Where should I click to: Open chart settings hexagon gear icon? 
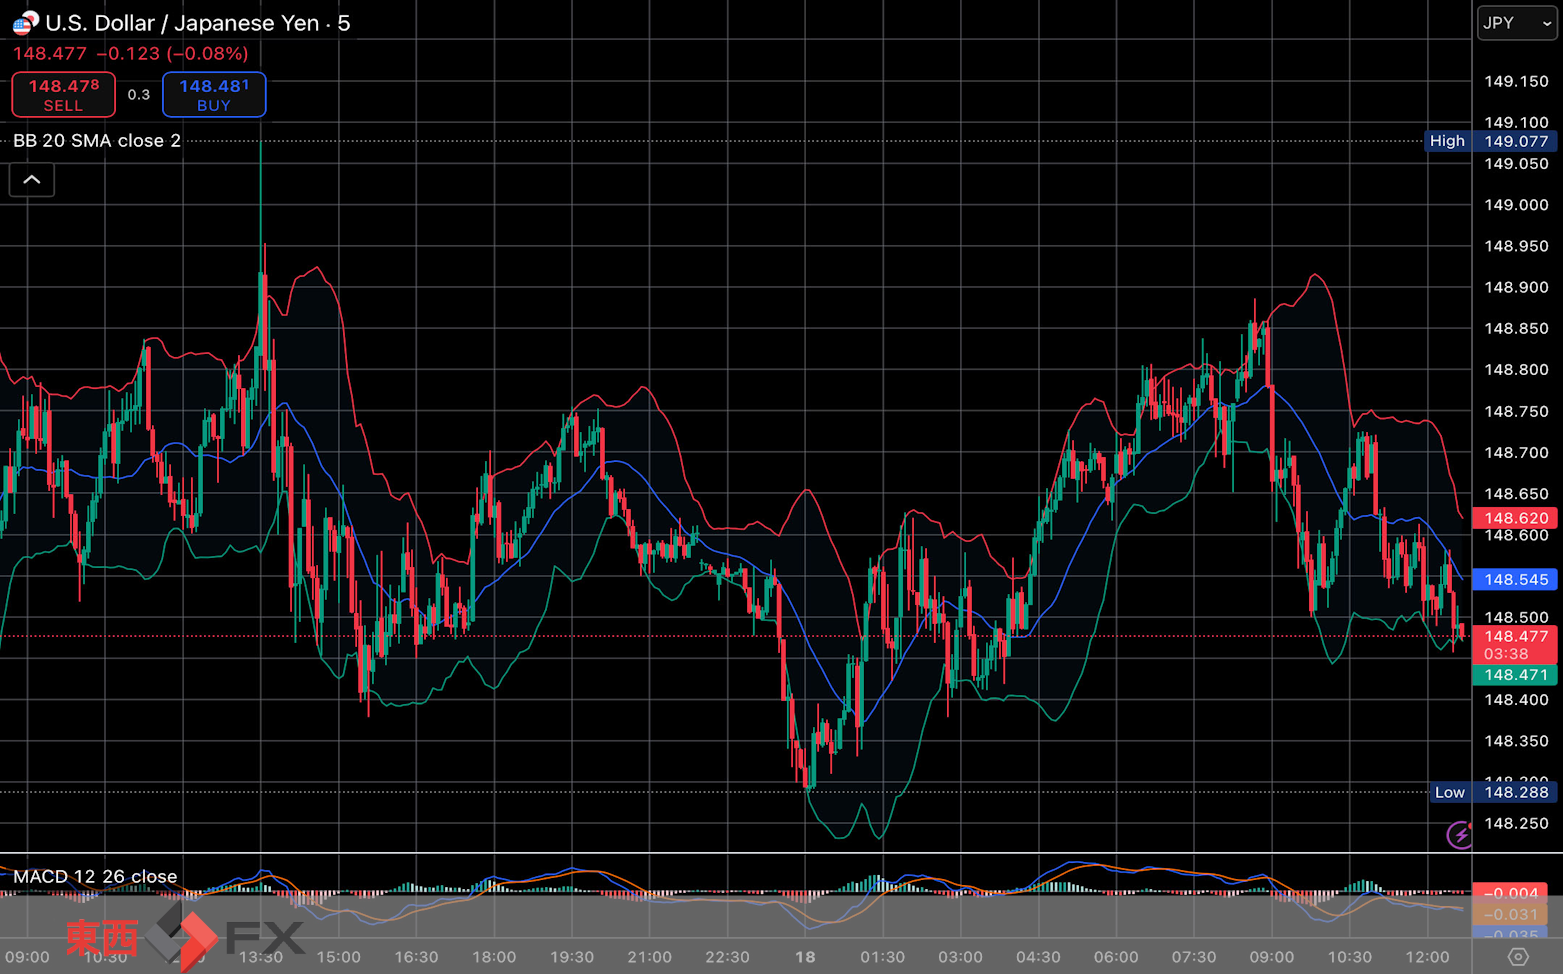pyautogui.click(x=1518, y=957)
